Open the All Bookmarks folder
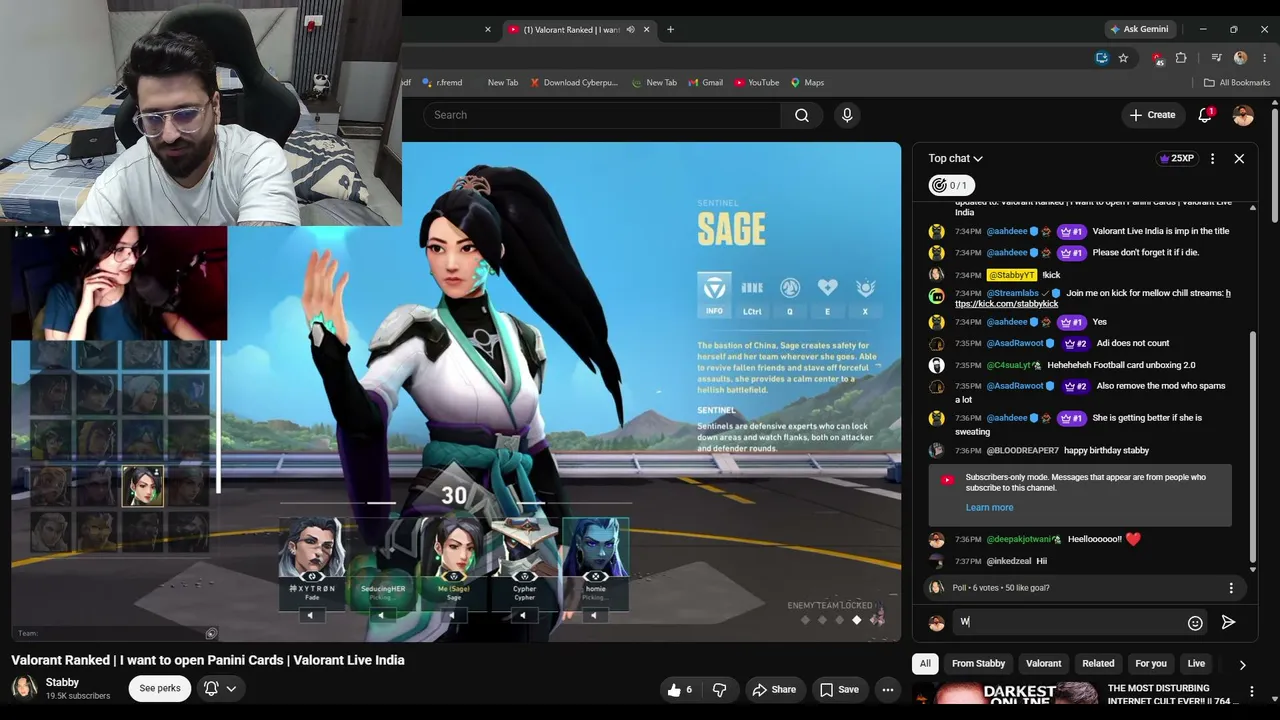 1237,83
